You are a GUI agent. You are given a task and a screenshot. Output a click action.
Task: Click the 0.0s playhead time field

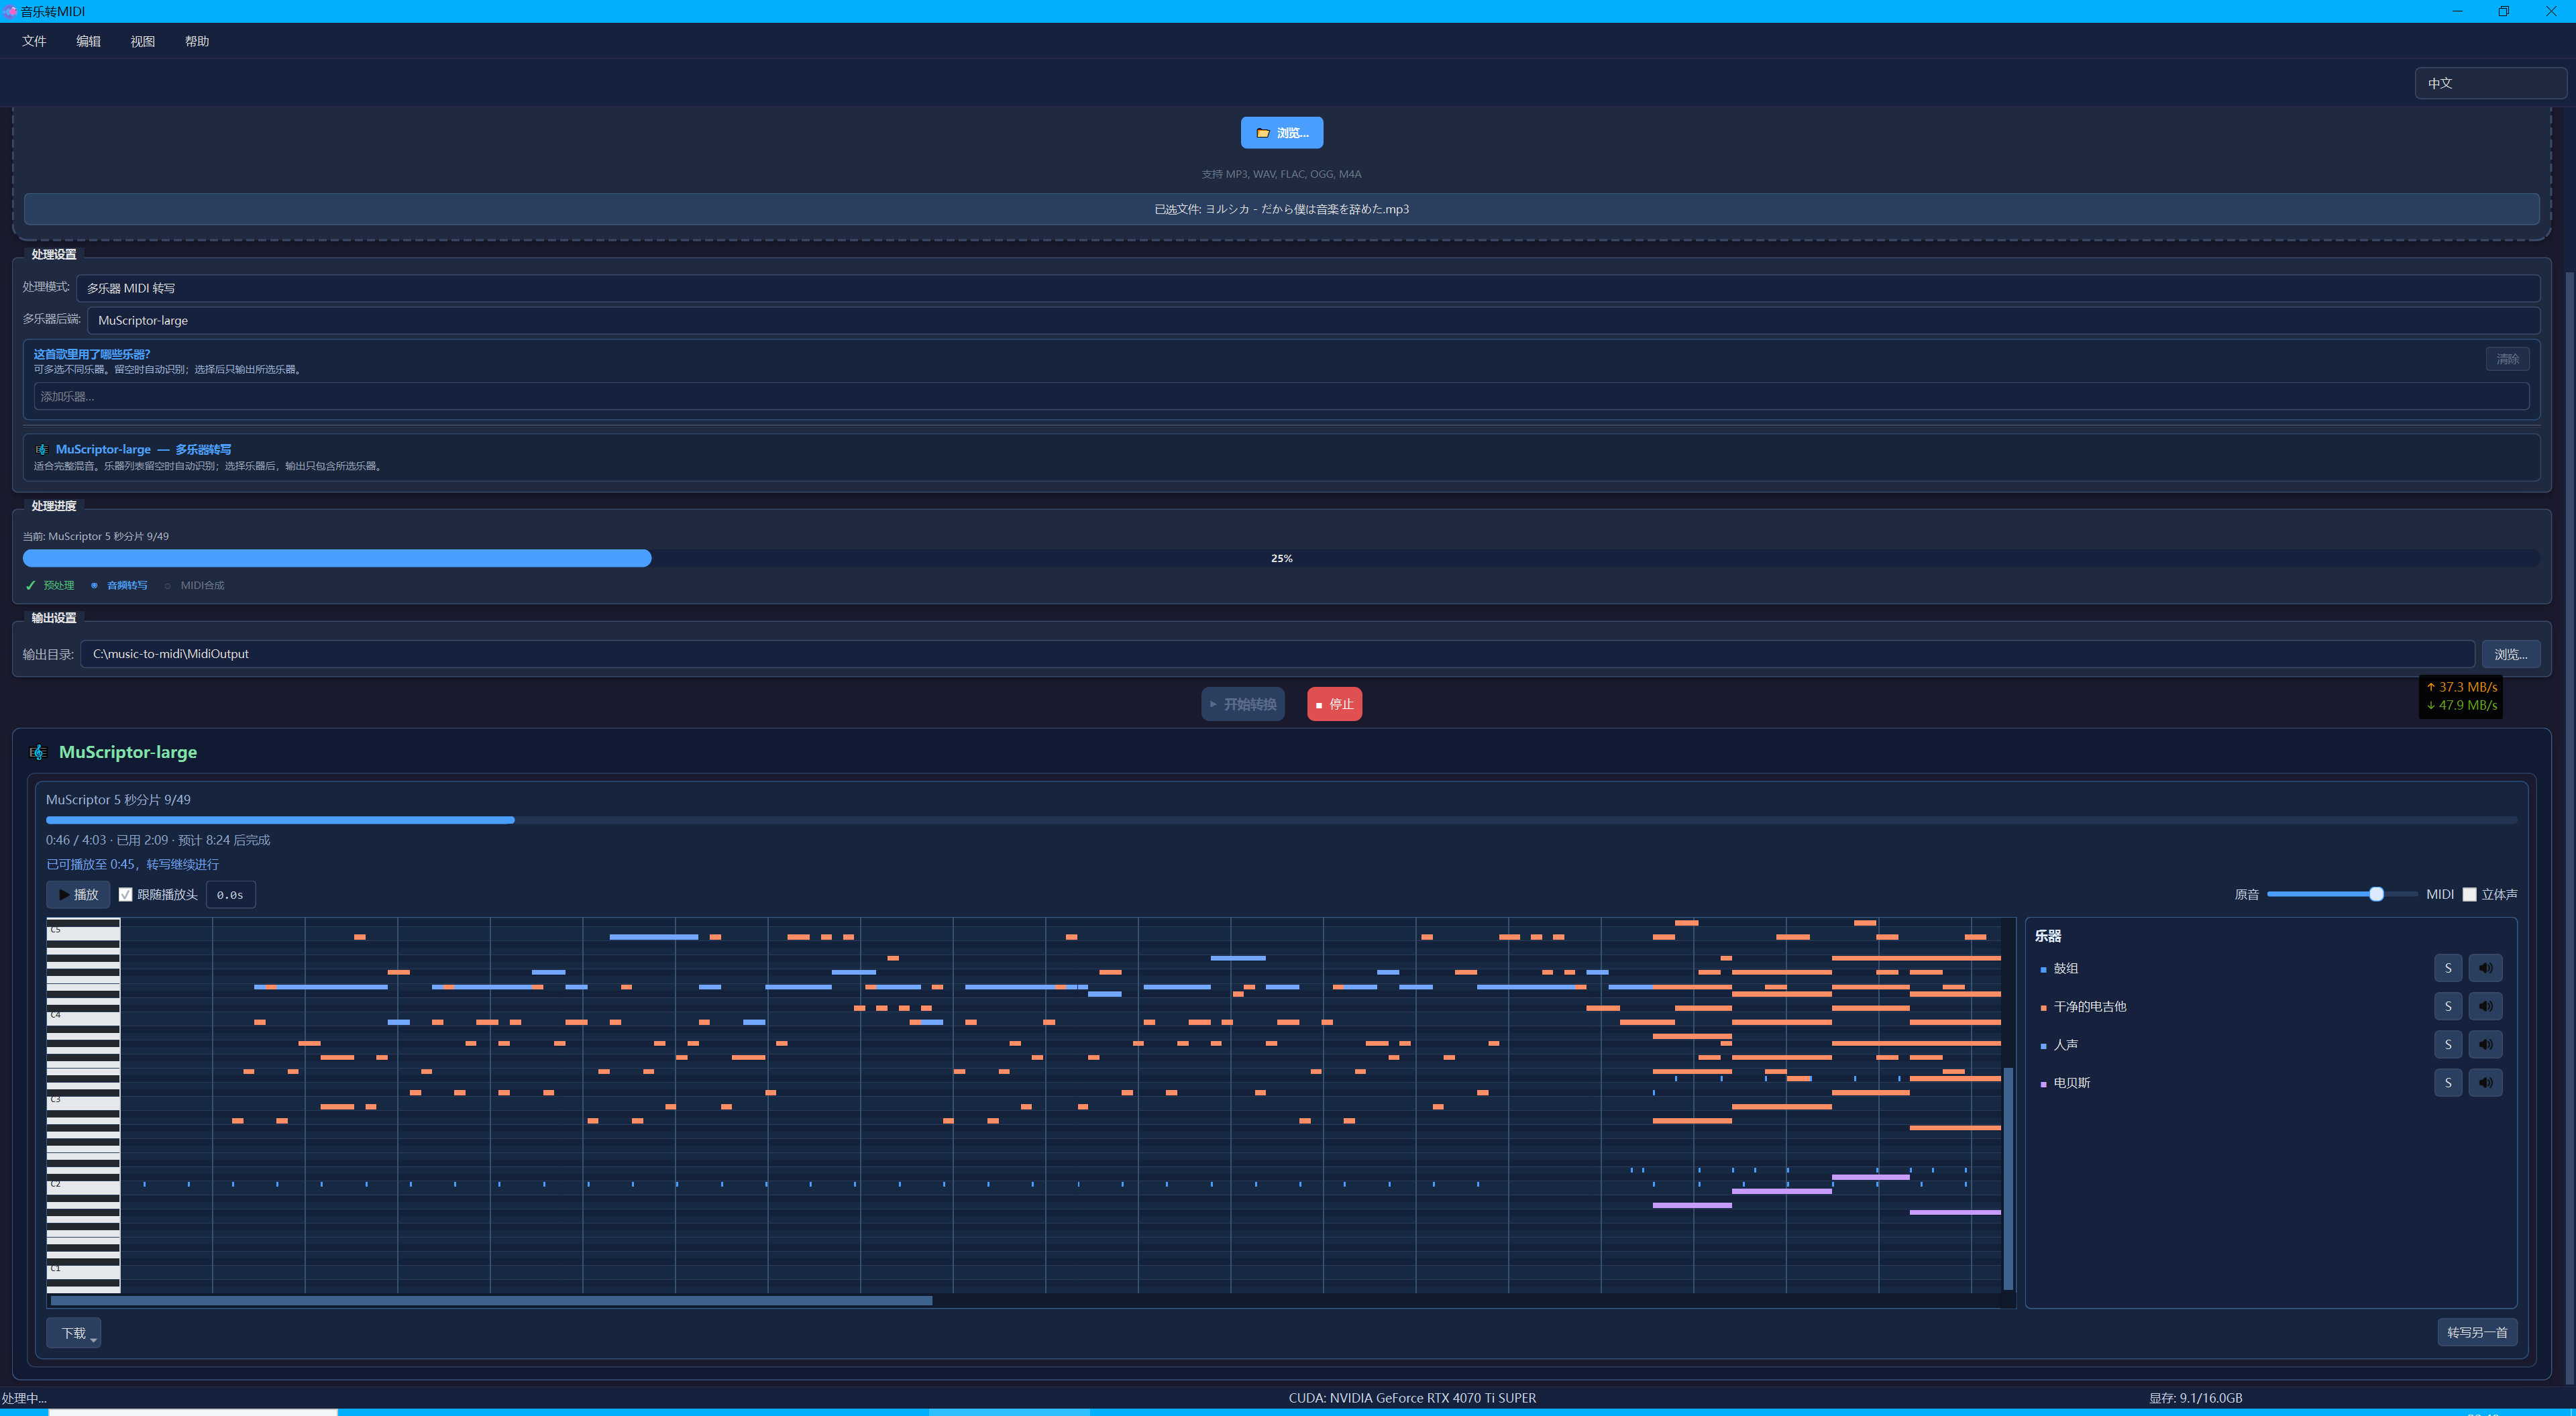[230, 895]
